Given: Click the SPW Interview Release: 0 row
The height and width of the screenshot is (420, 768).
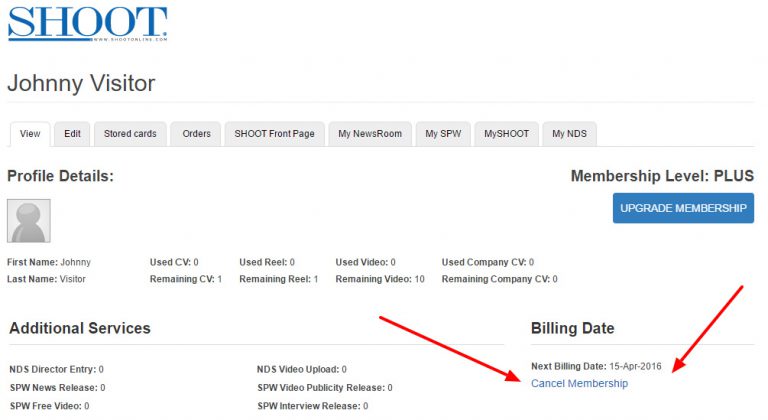Looking at the screenshot, I should tap(312, 406).
